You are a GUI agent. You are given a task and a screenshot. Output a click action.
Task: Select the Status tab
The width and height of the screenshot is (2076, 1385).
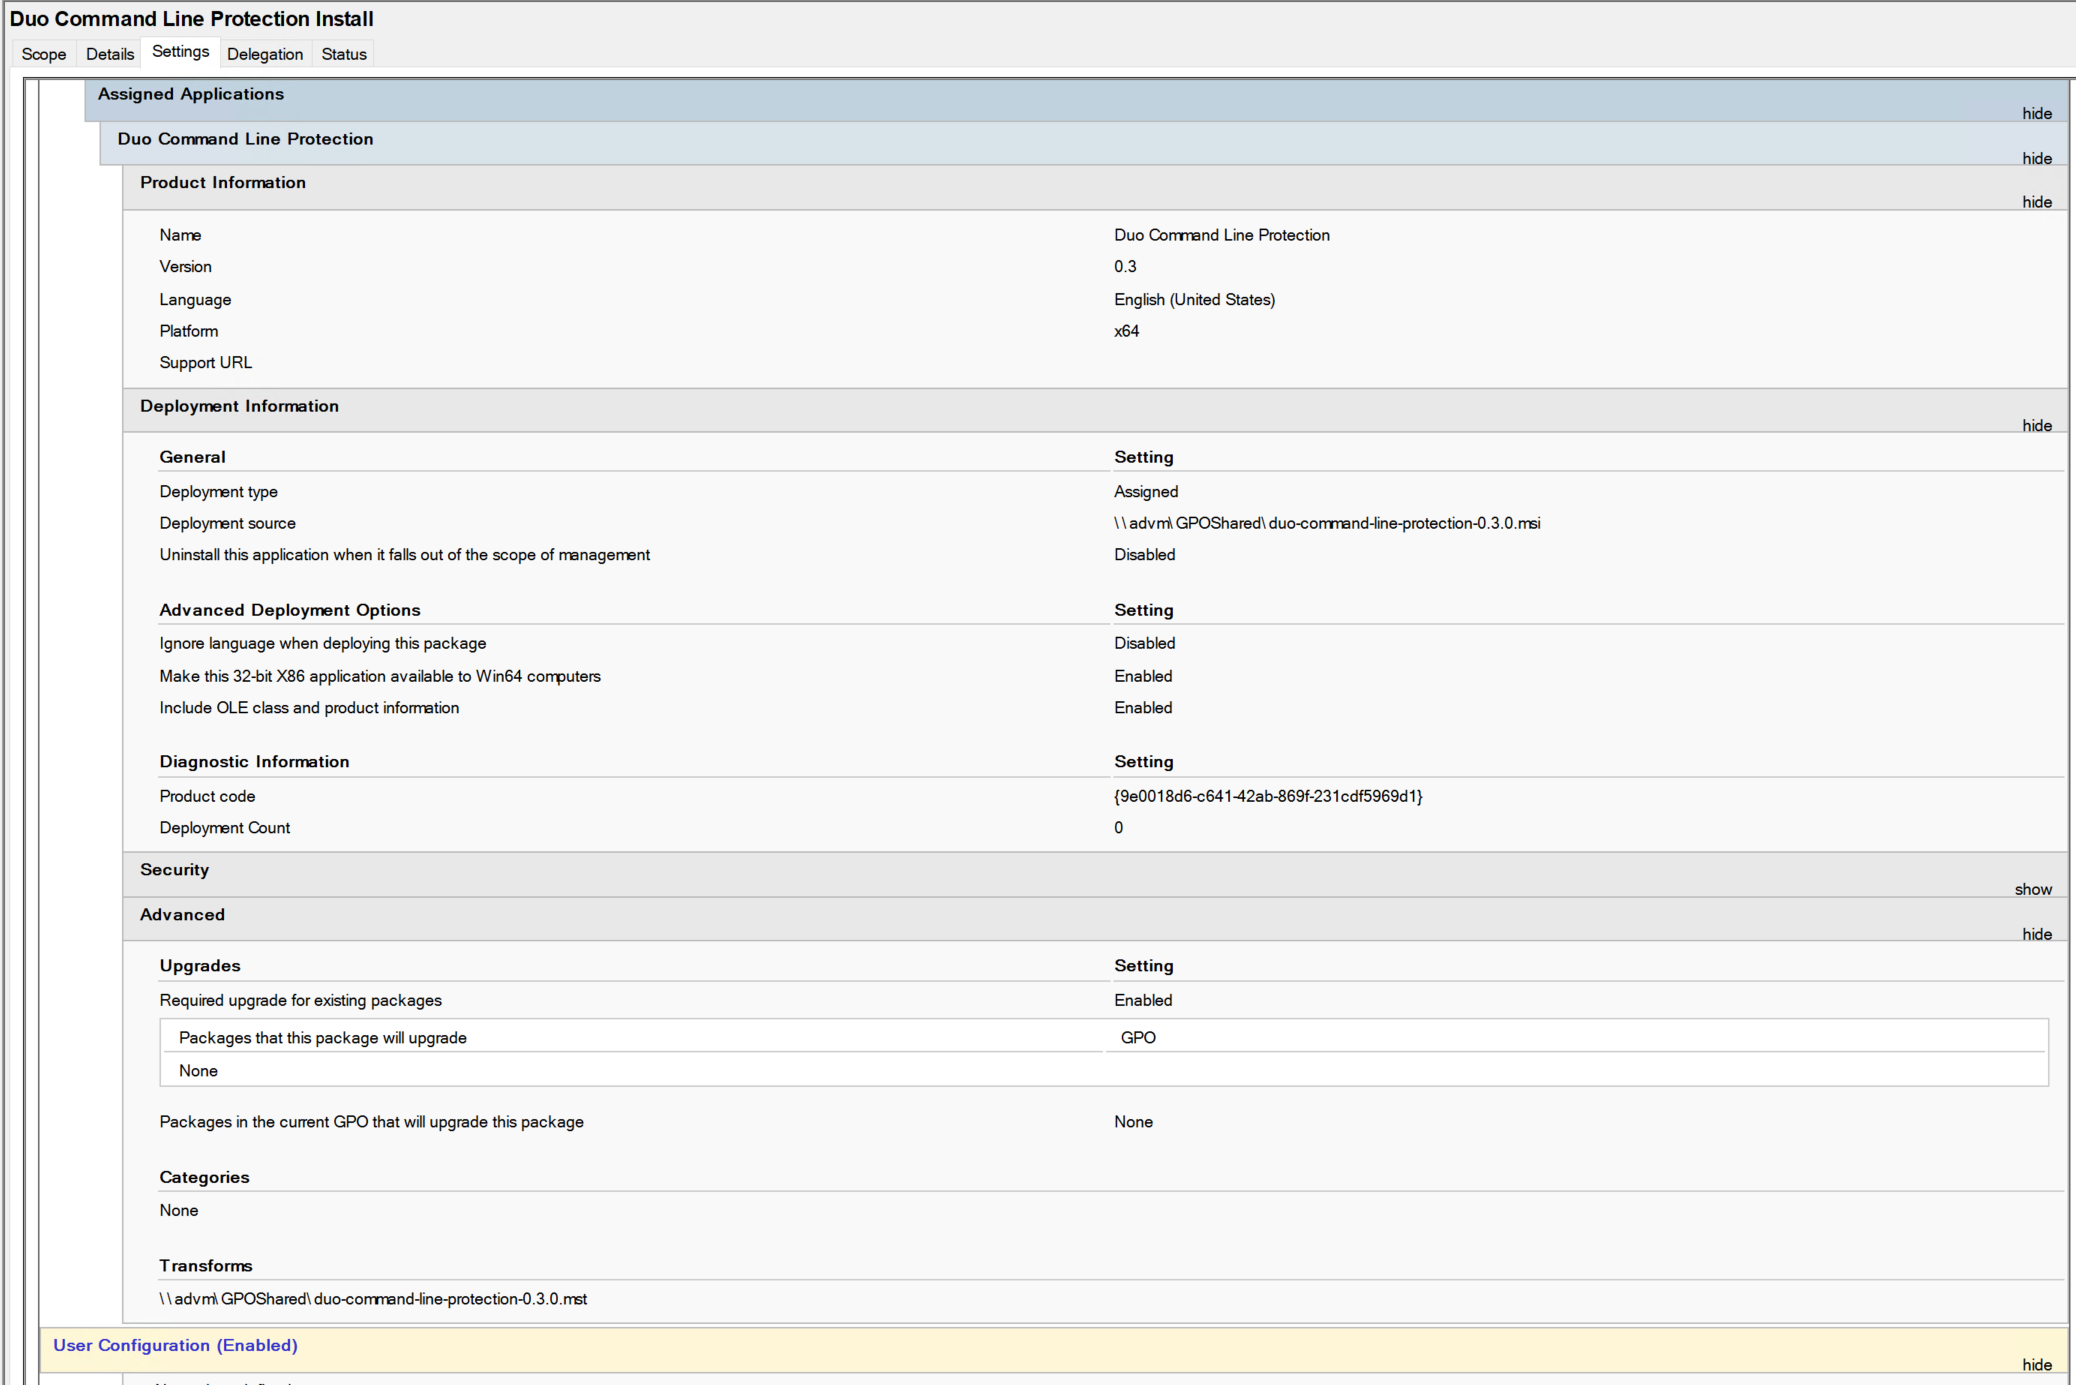tap(343, 53)
